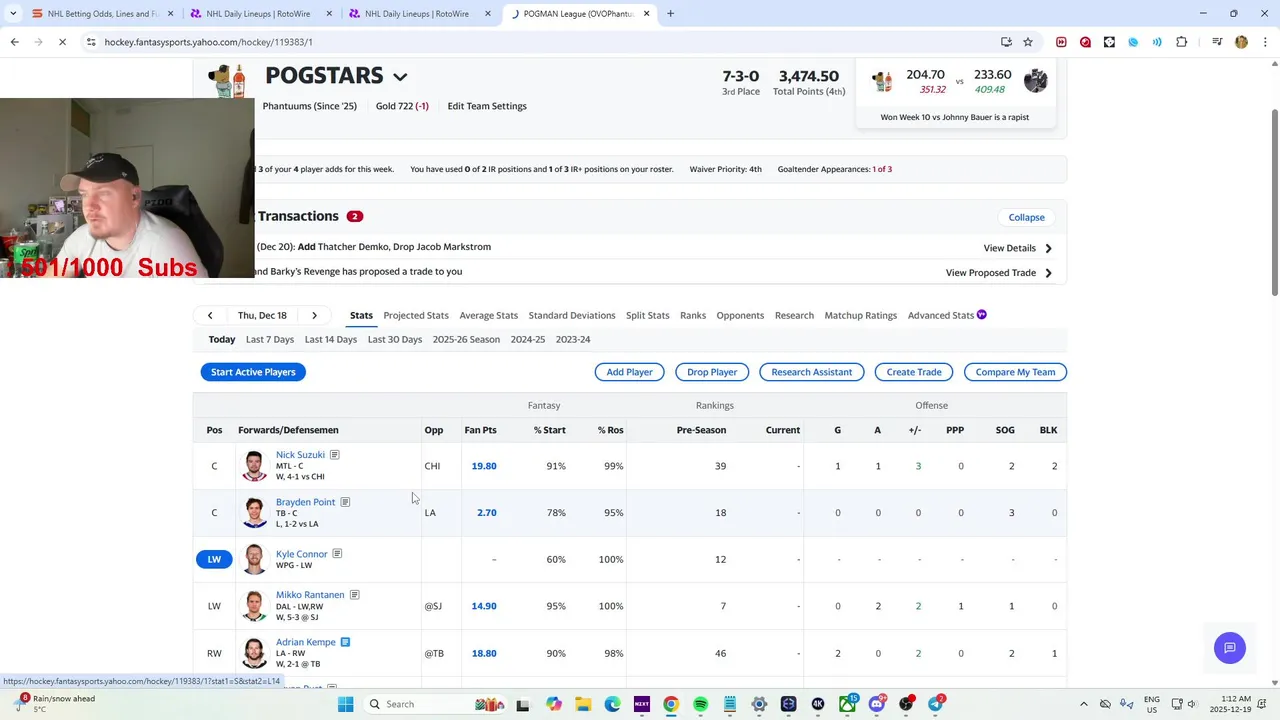Stop loading the page
The width and height of the screenshot is (1280, 720).
click(x=62, y=42)
